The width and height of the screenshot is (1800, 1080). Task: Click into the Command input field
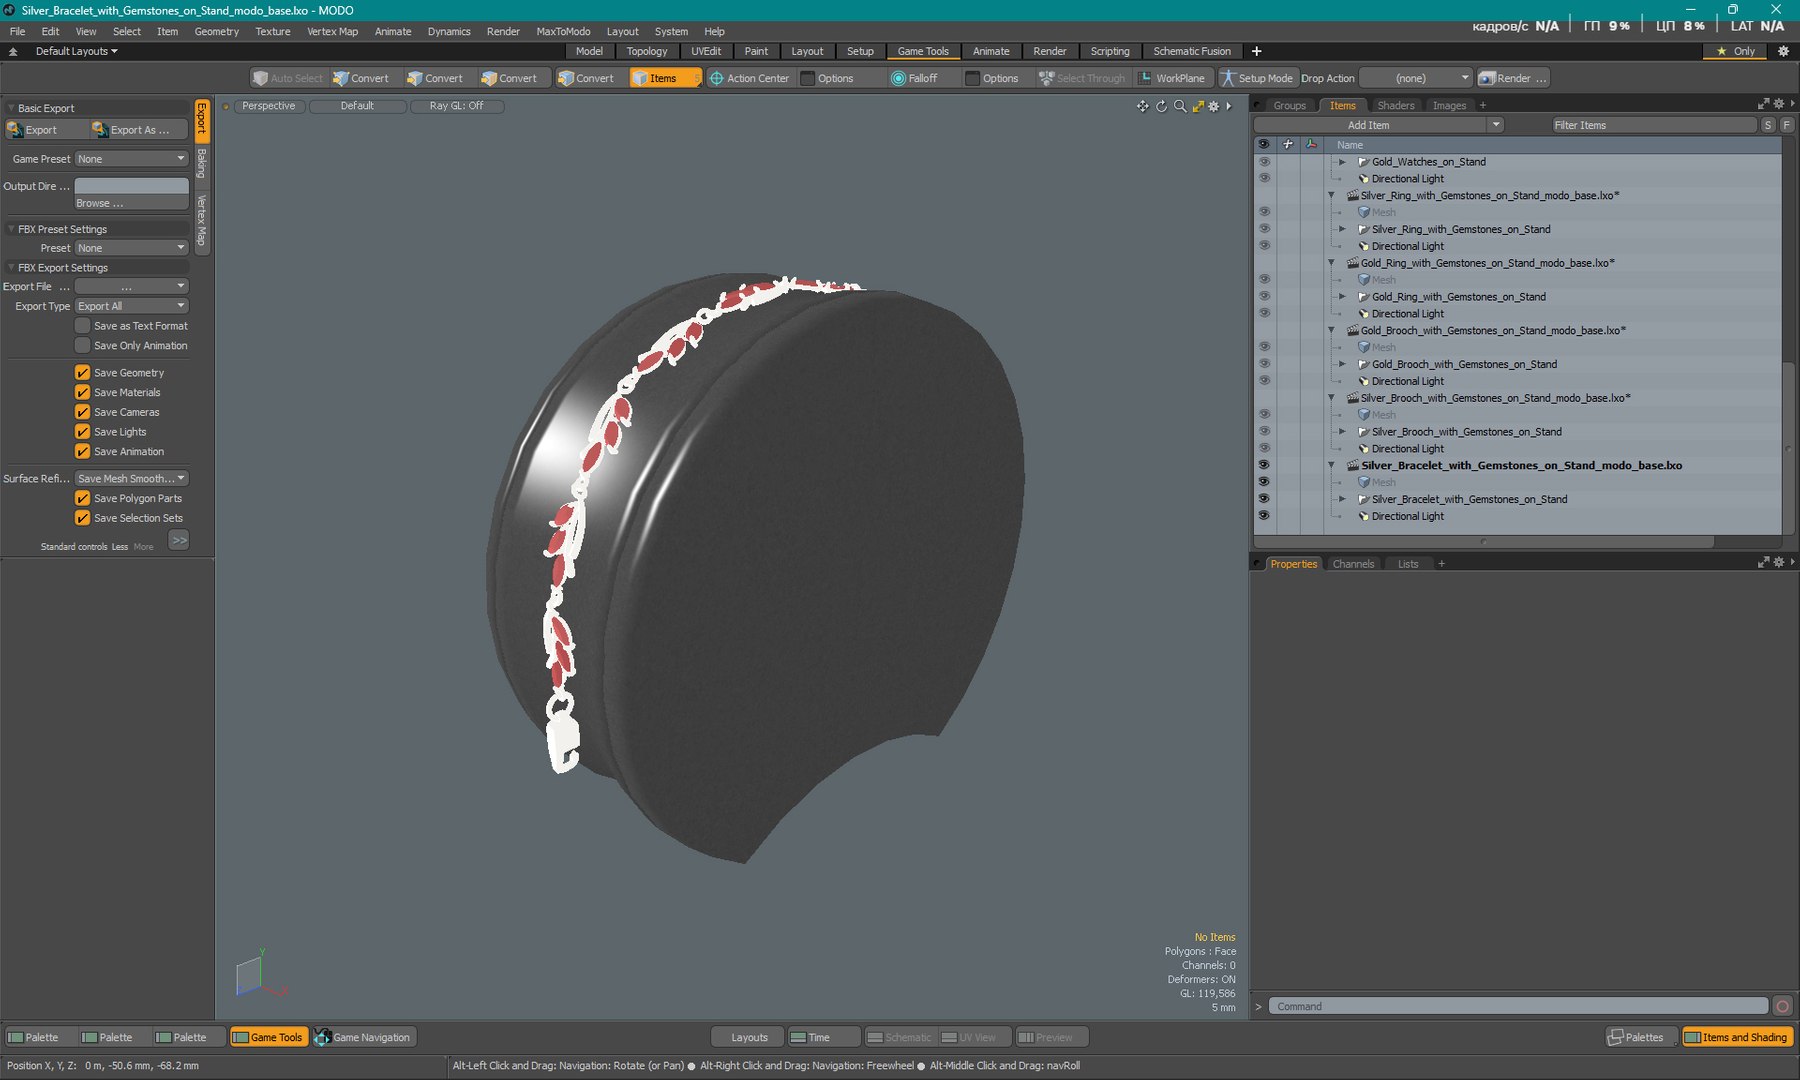tap(1517, 1006)
